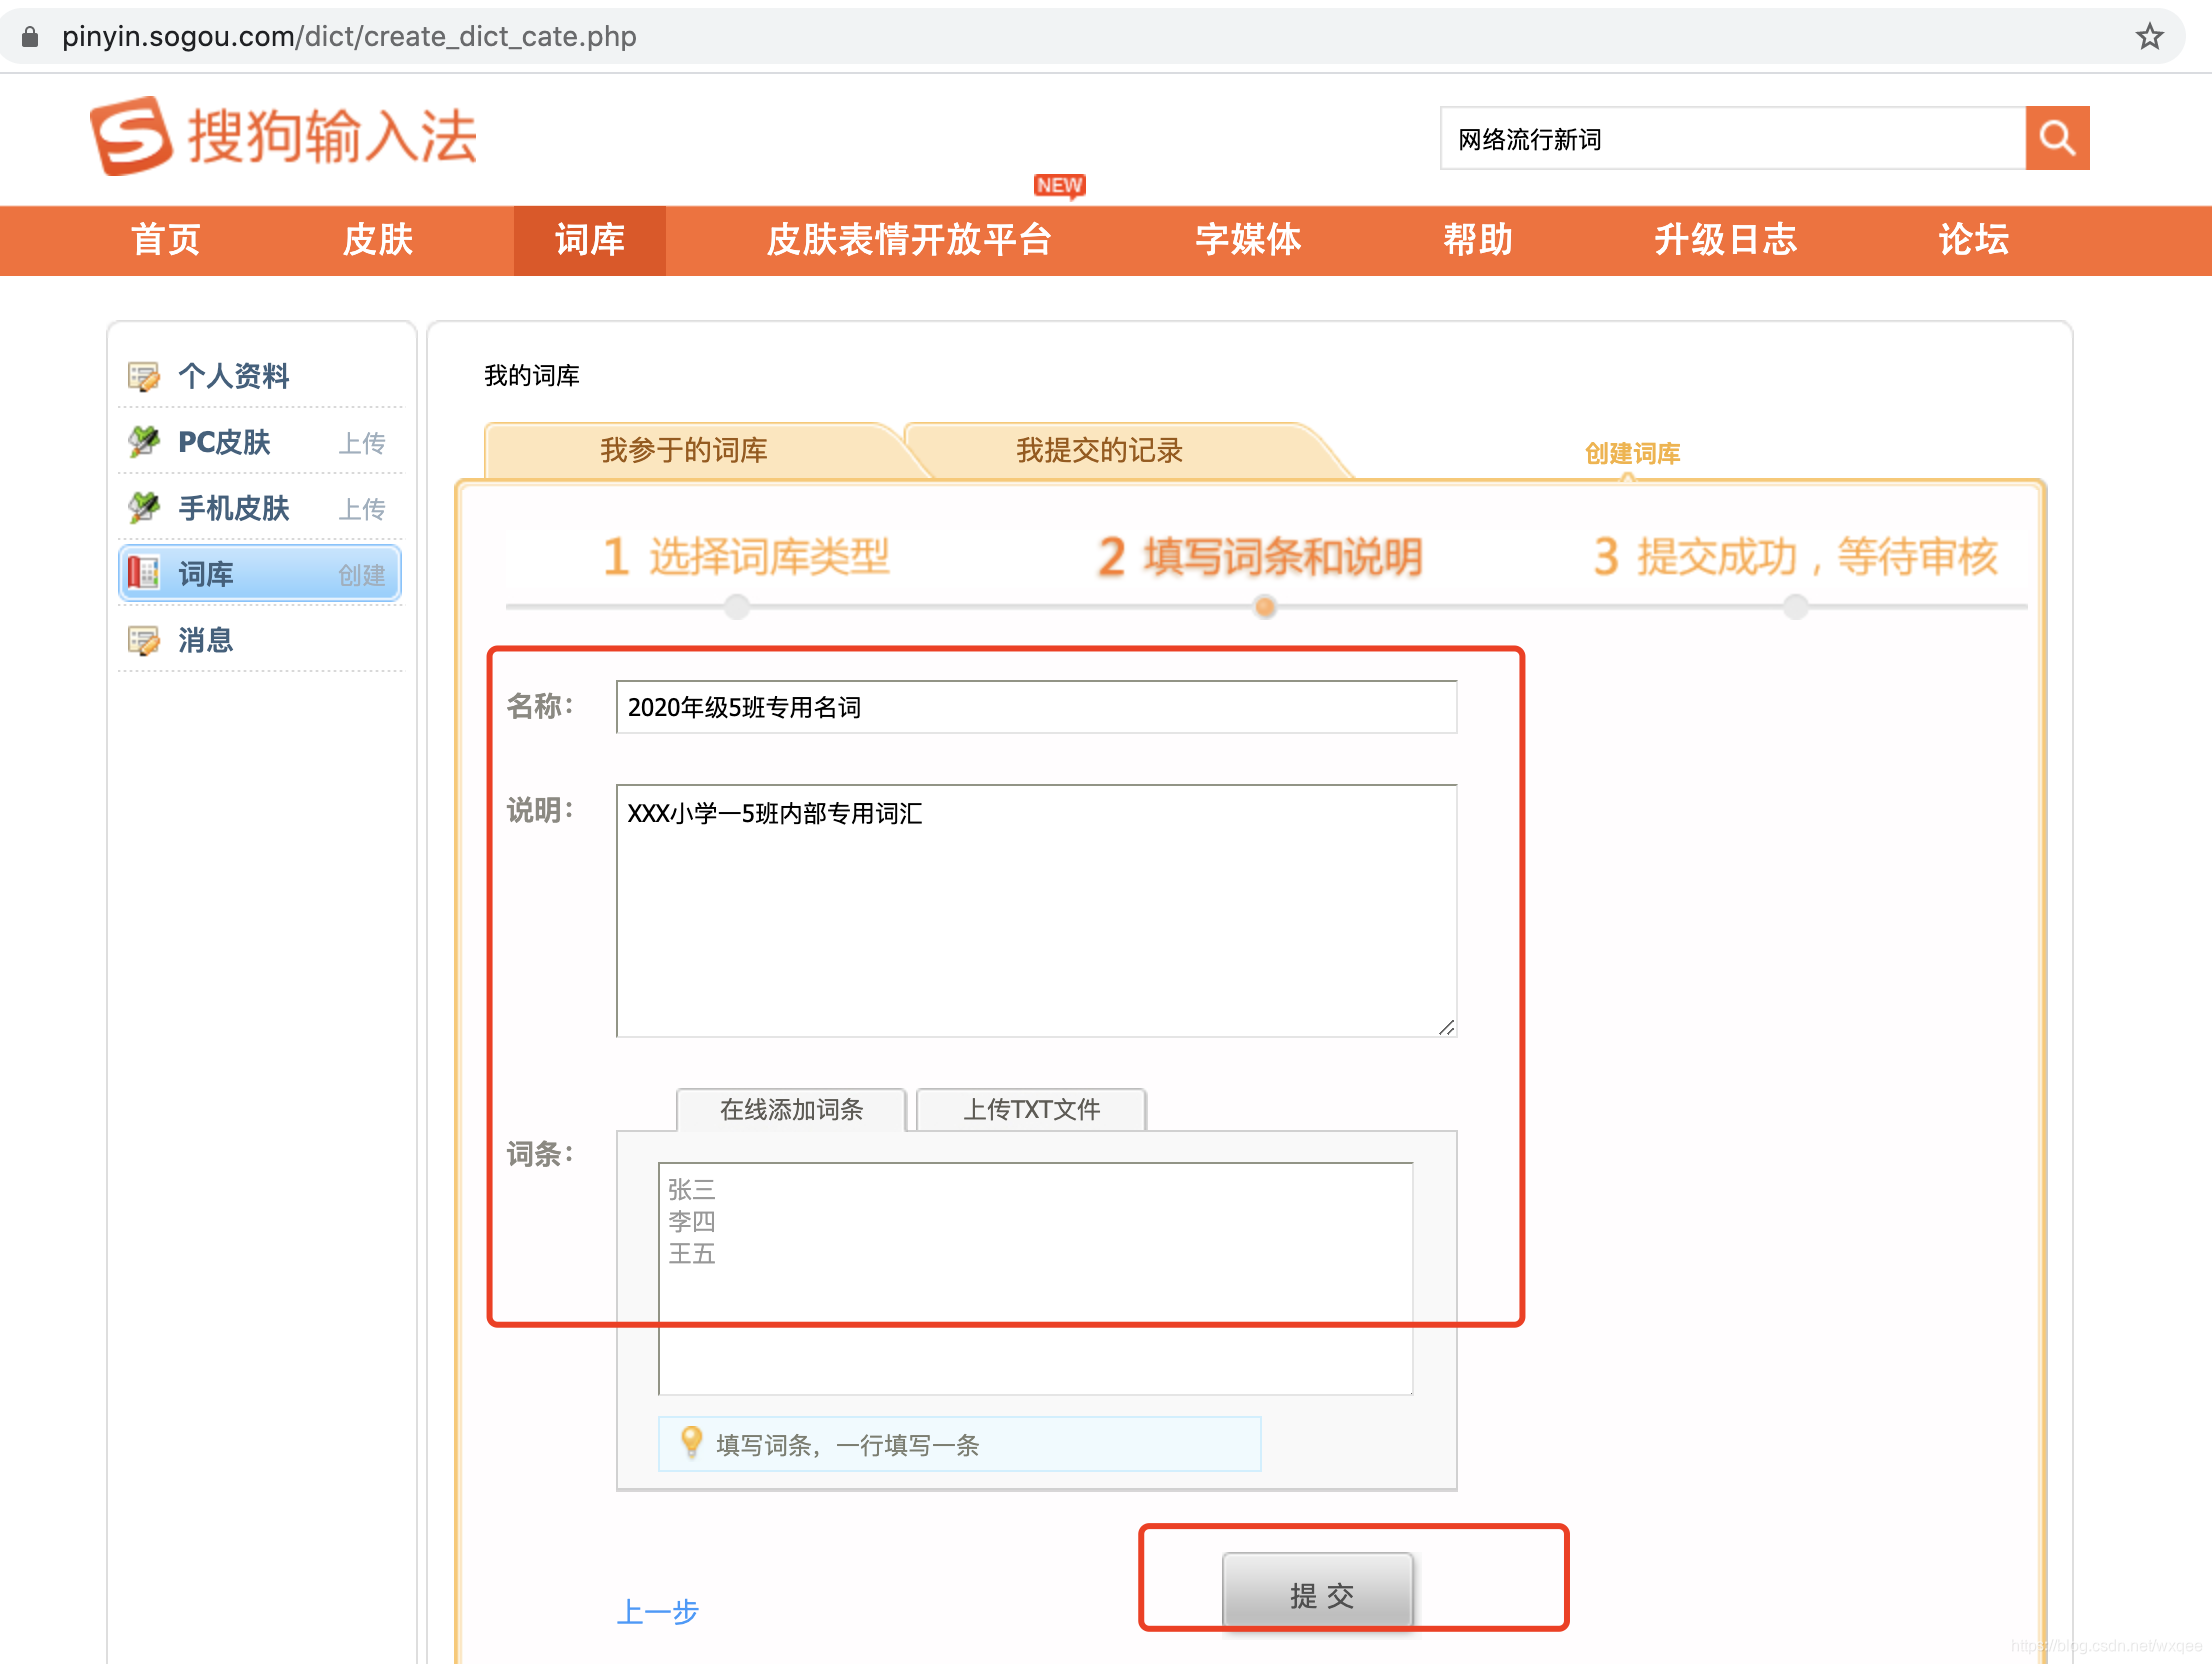Click the PC皮肤 sidebar icon
Image resolution: width=2212 pixels, height=1664 pixels.
[144, 442]
